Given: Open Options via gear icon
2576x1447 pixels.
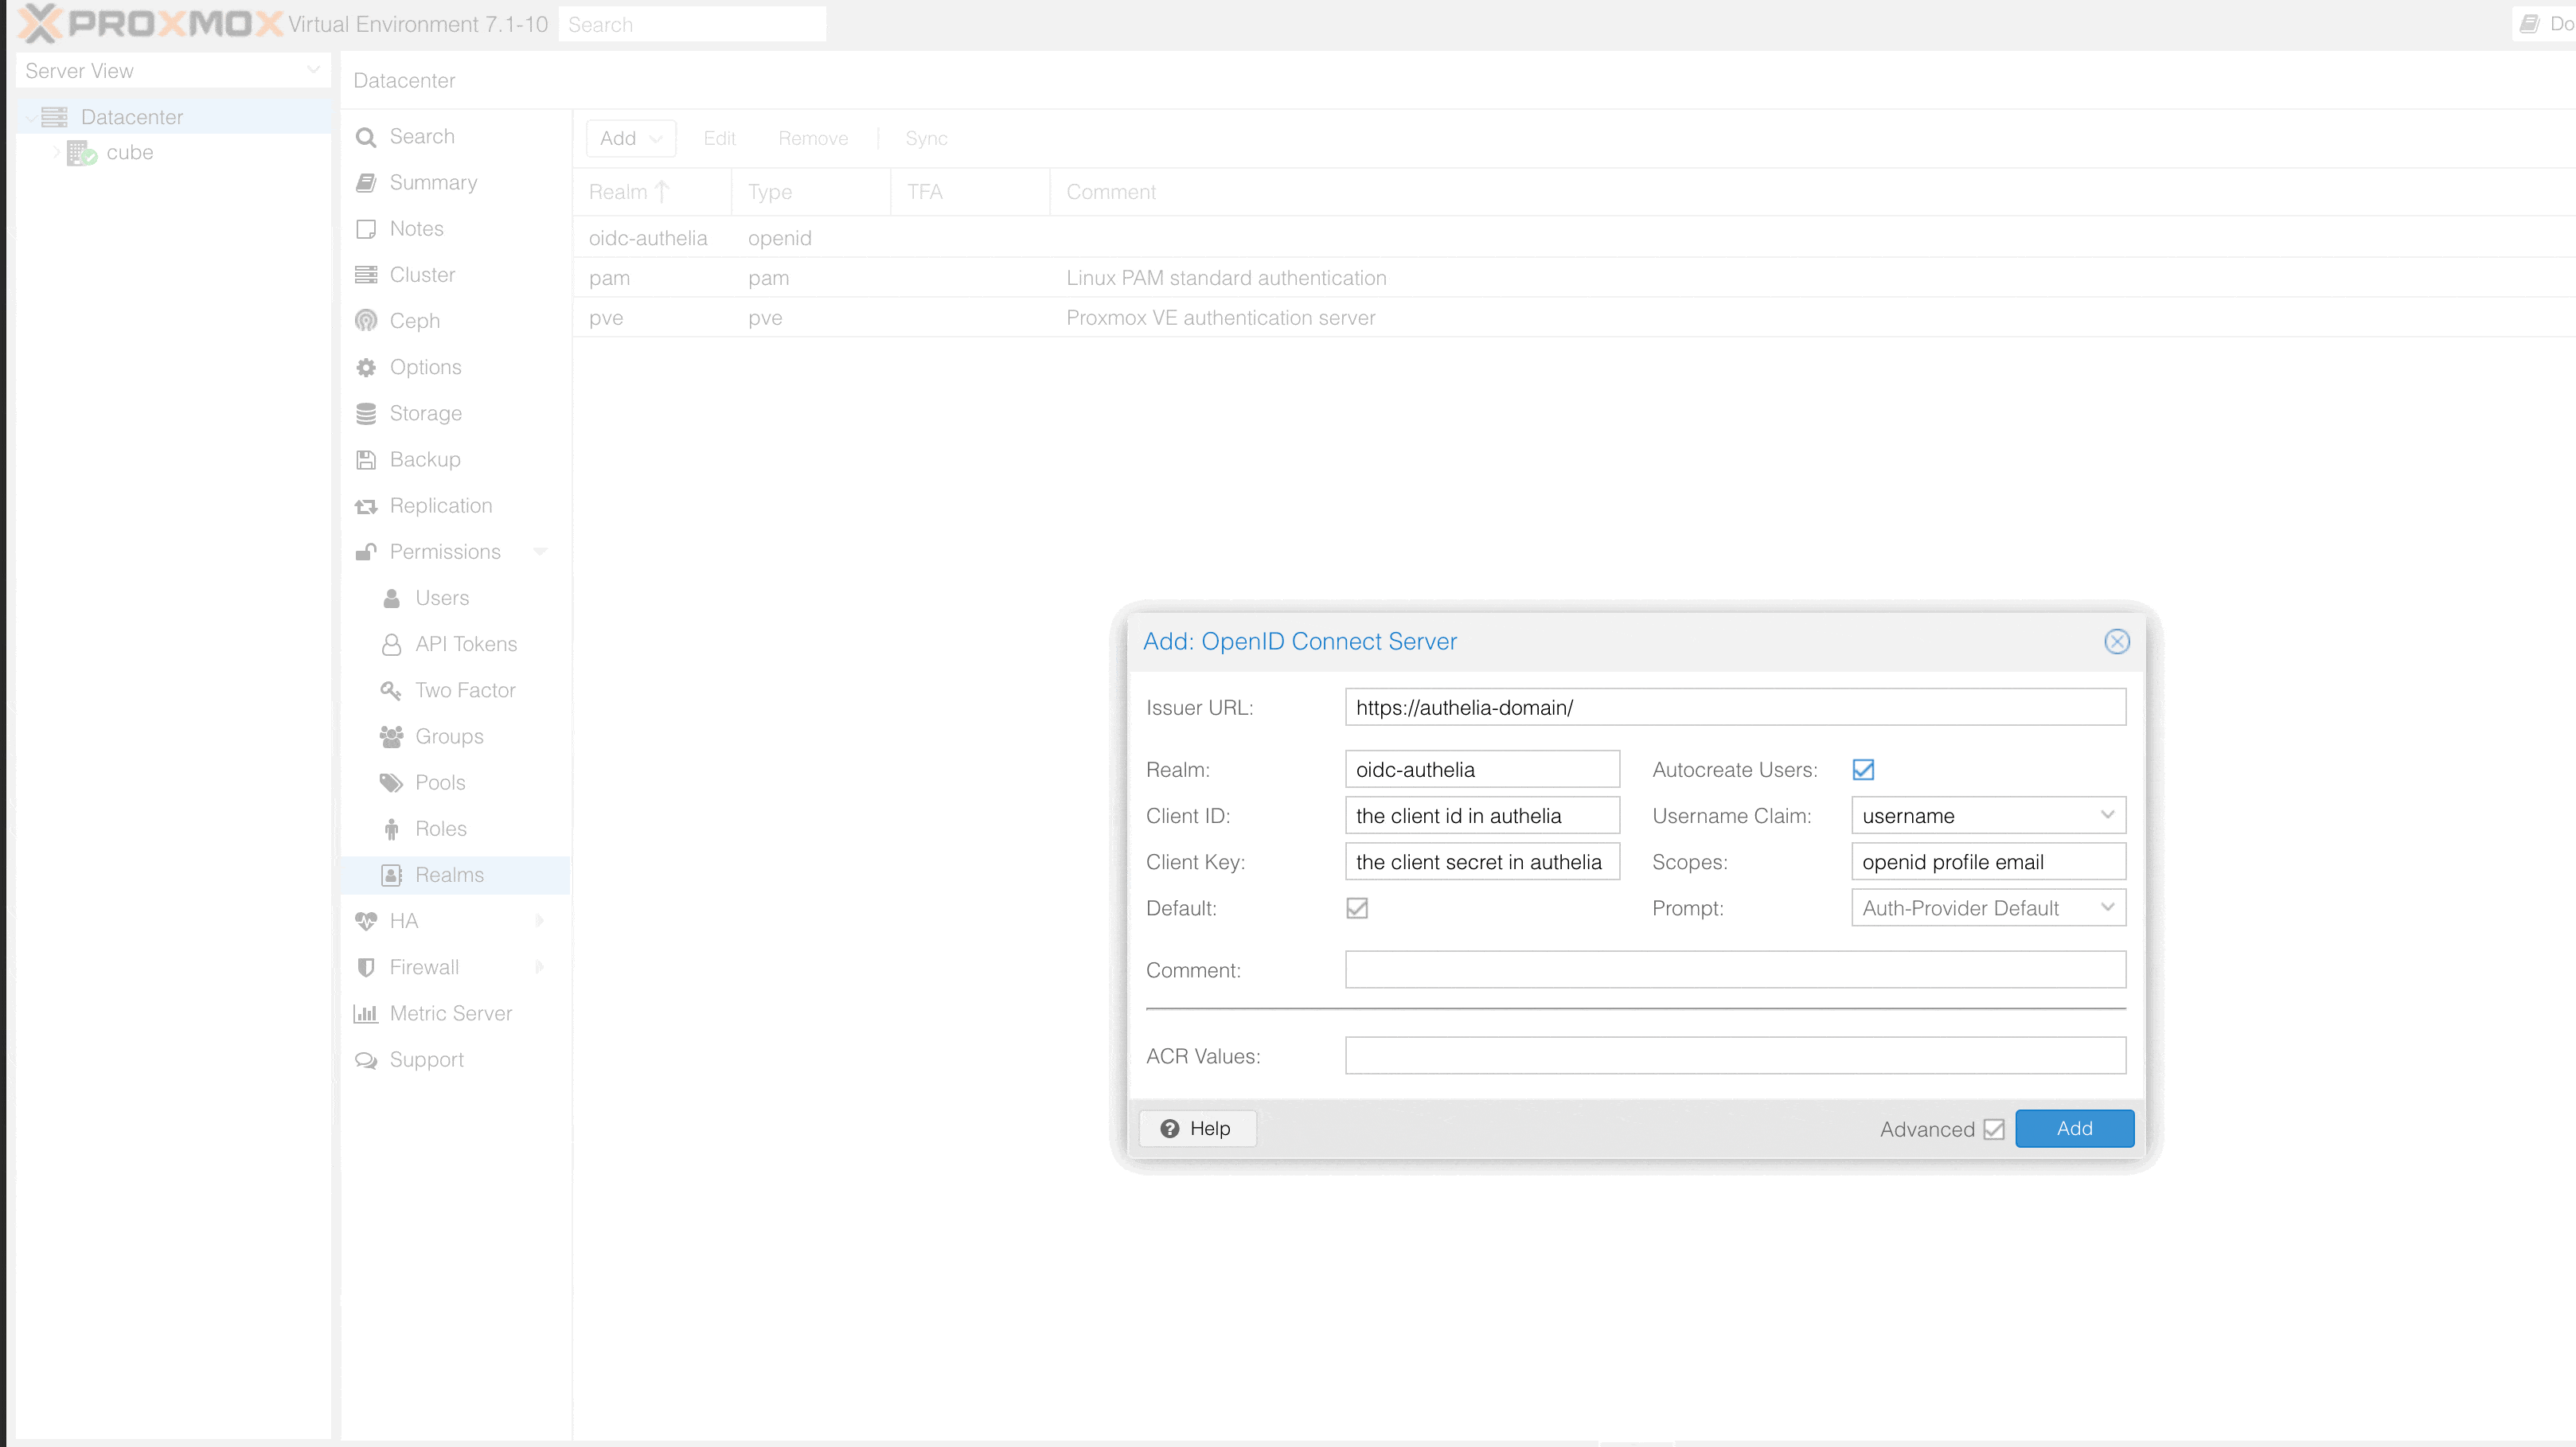Looking at the screenshot, I should click(366, 367).
